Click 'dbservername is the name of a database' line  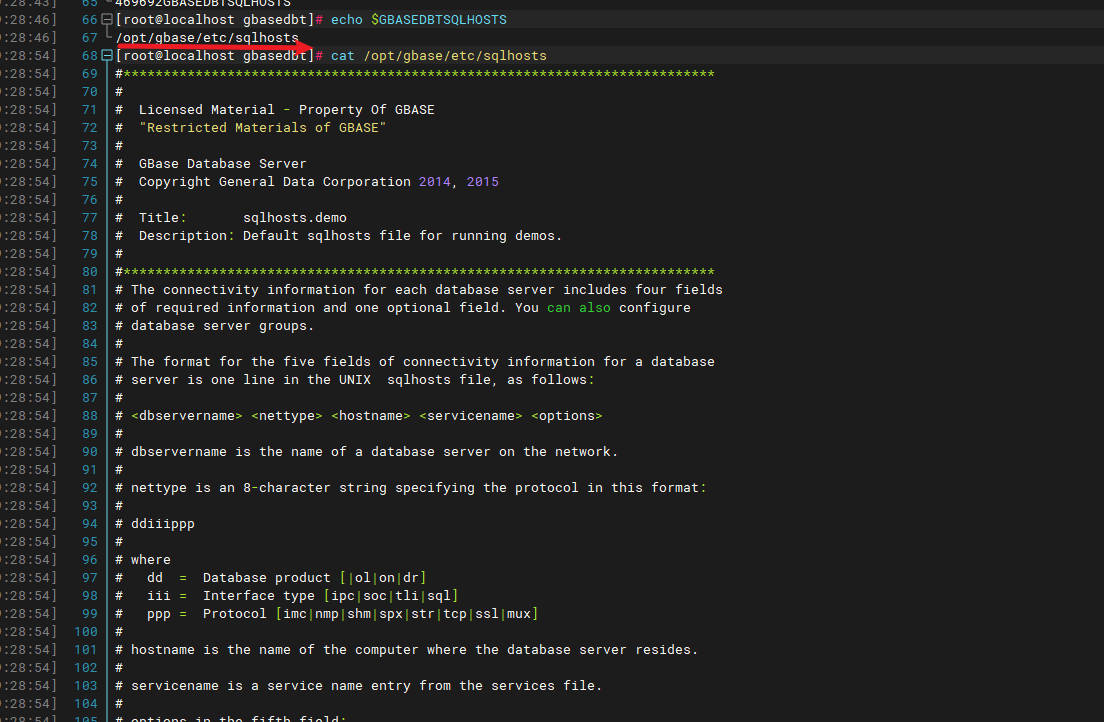375,452
